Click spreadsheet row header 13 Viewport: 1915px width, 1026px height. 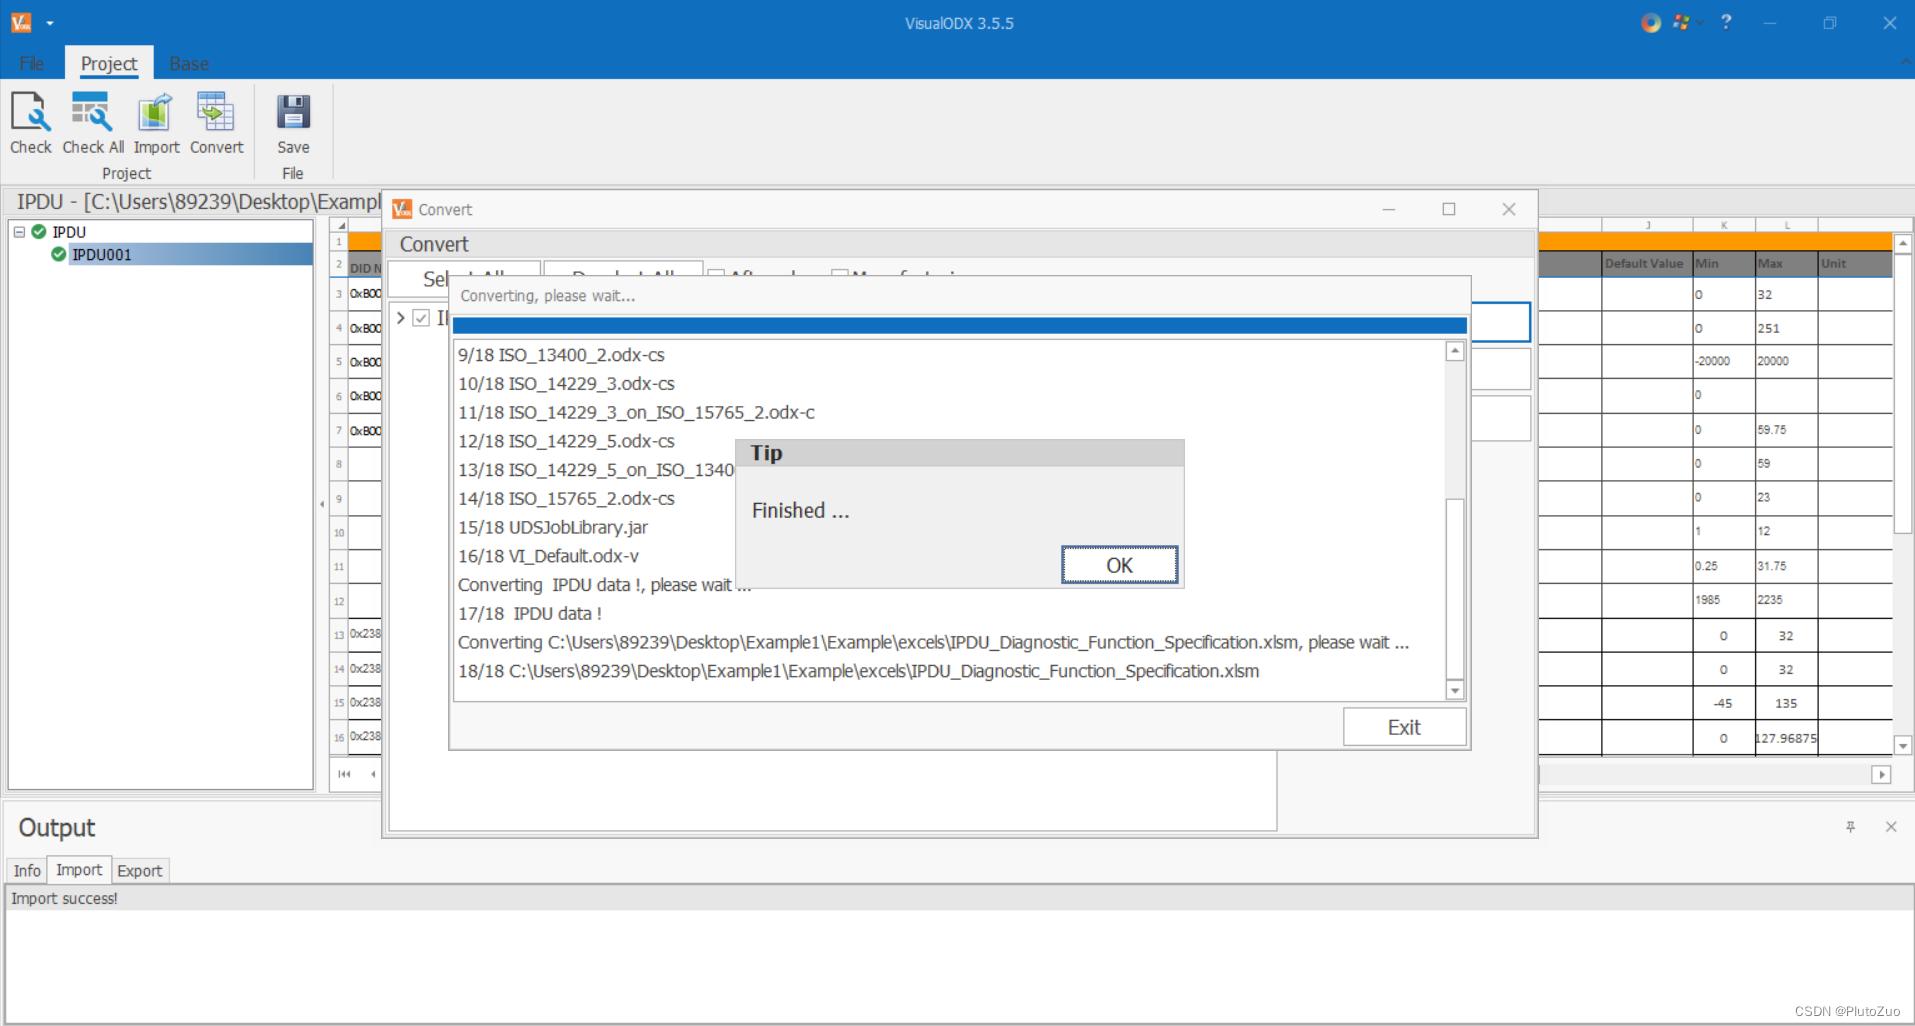(339, 635)
